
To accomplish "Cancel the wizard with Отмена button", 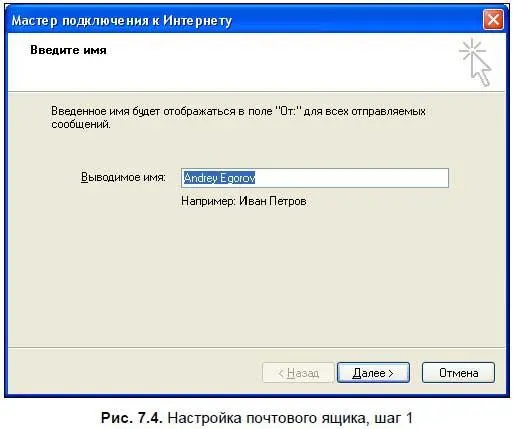I will coord(458,373).
